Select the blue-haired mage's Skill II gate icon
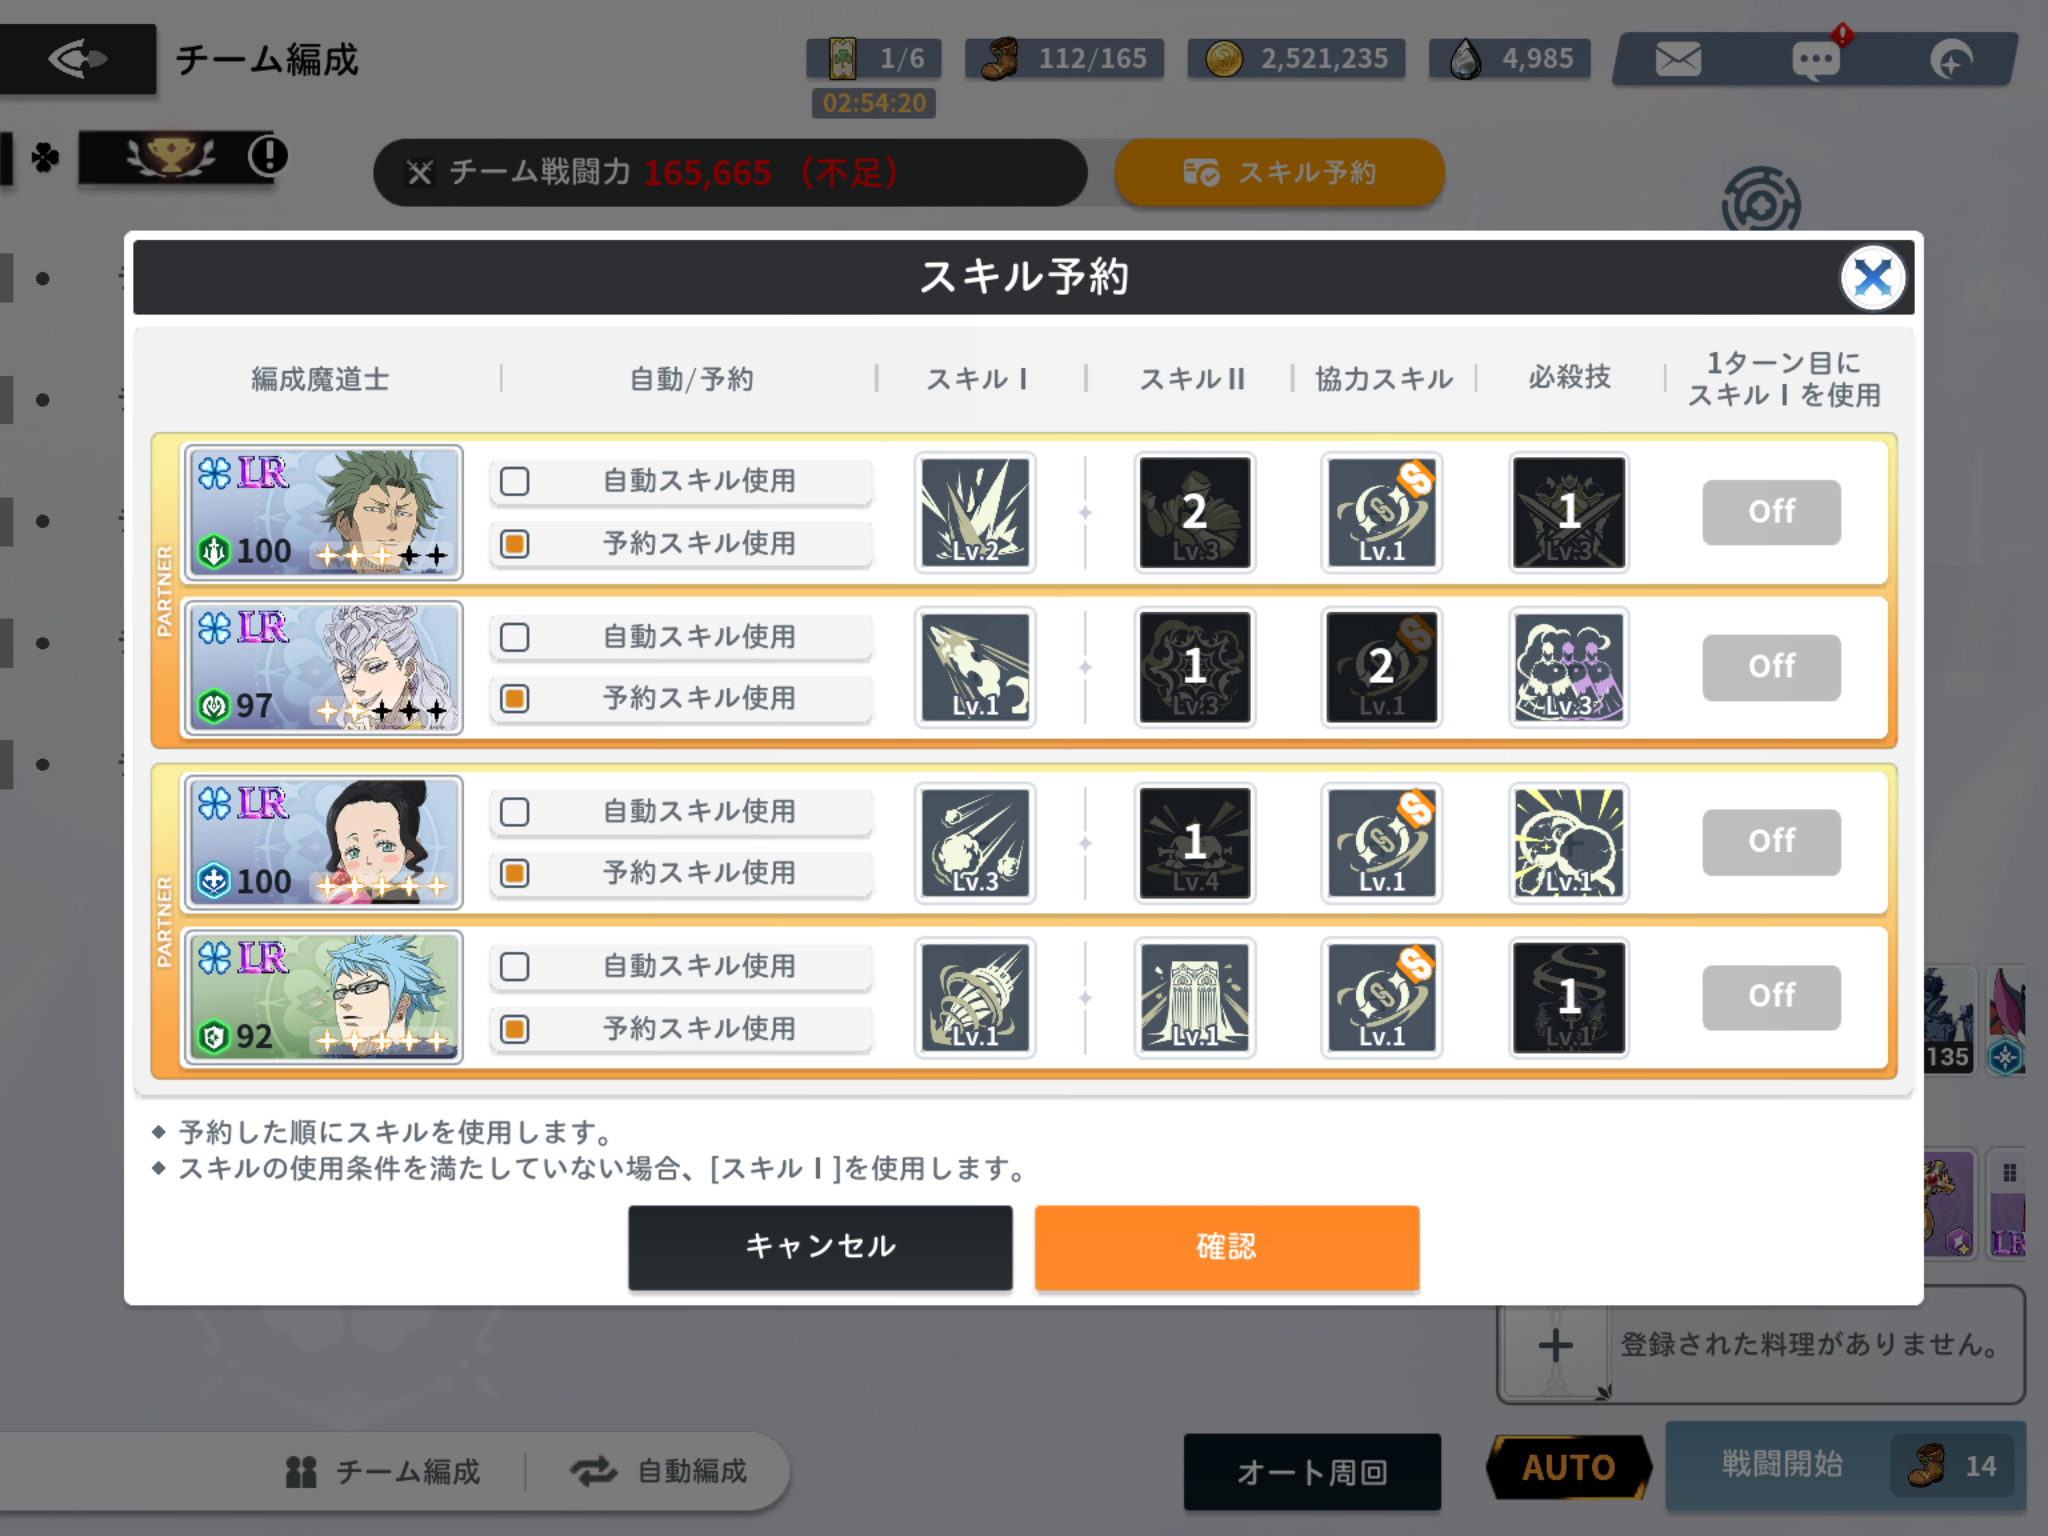This screenshot has width=2048, height=1536. [1194, 997]
